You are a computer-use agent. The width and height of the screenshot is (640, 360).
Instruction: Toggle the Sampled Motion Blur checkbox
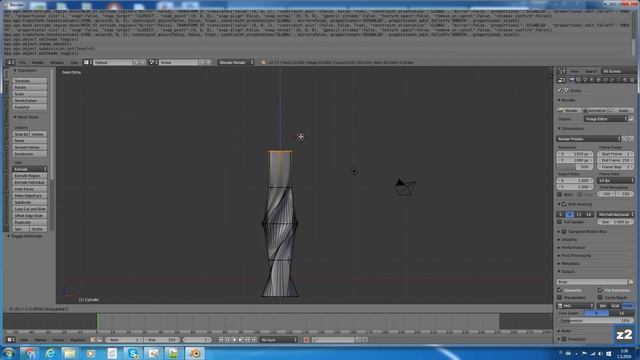coord(564,231)
